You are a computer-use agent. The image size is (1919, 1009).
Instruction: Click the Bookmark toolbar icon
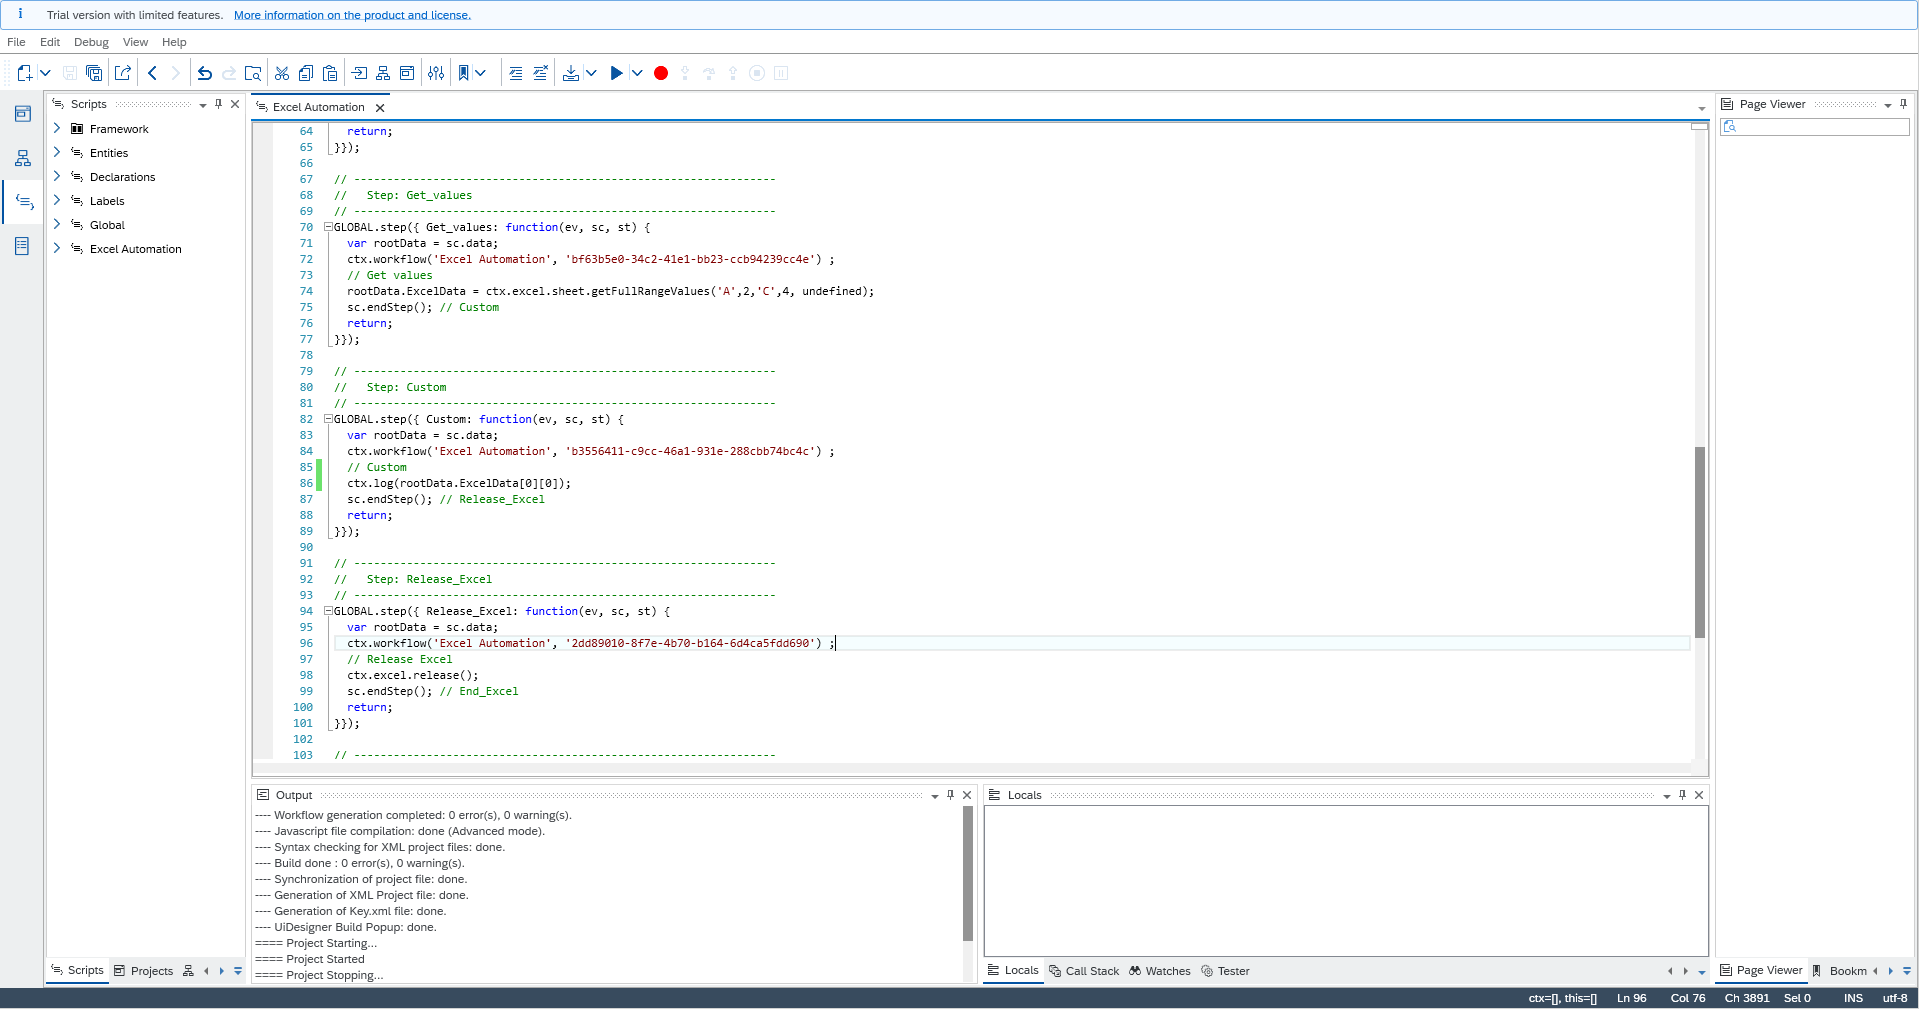click(464, 73)
